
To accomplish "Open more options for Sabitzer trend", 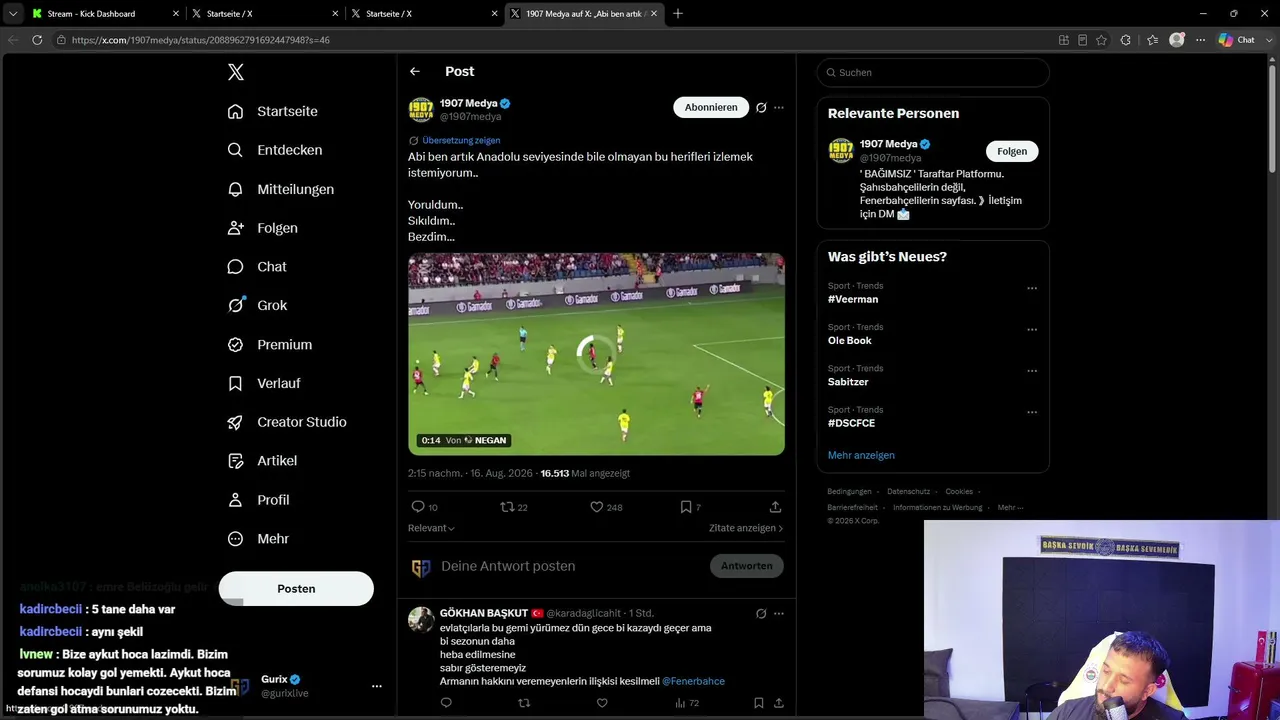I will [x=1032, y=371].
